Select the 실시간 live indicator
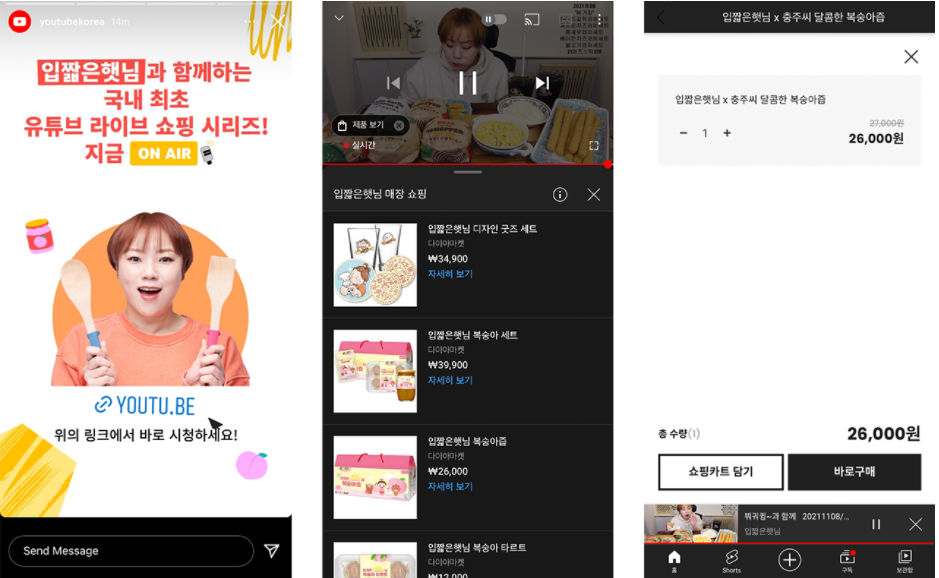Image resolution: width=939 pixels, height=578 pixels. (359, 146)
